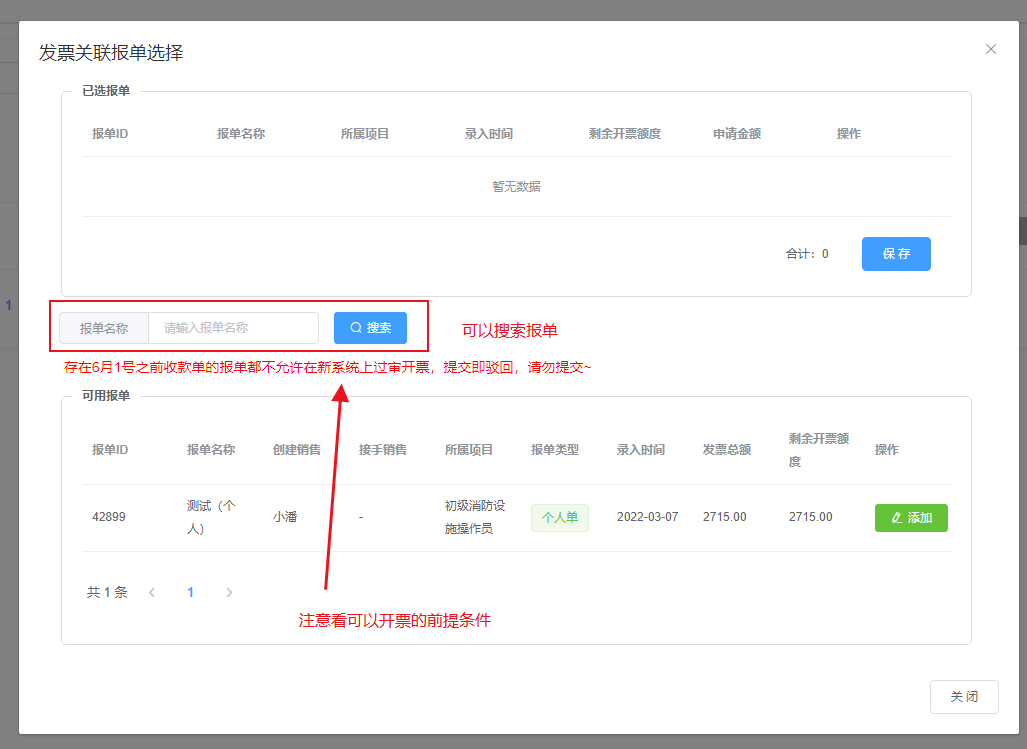Click the 初级消防设施操作员 project cell
The width and height of the screenshot is (1027, 749).
coord(475,517)
